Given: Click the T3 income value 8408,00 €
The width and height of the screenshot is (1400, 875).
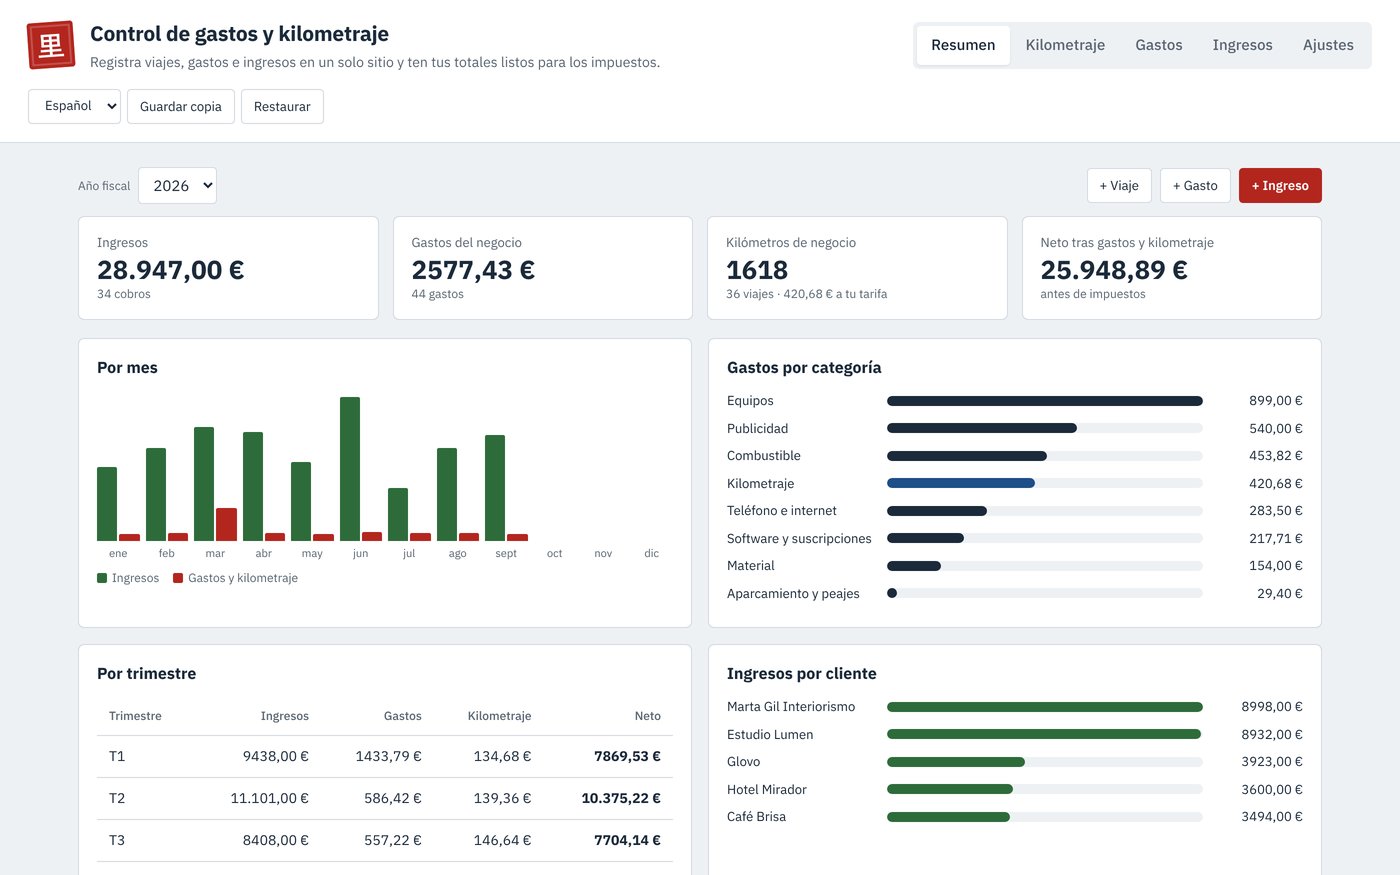Looking at the screenshot, I should (x=275, y=840).
